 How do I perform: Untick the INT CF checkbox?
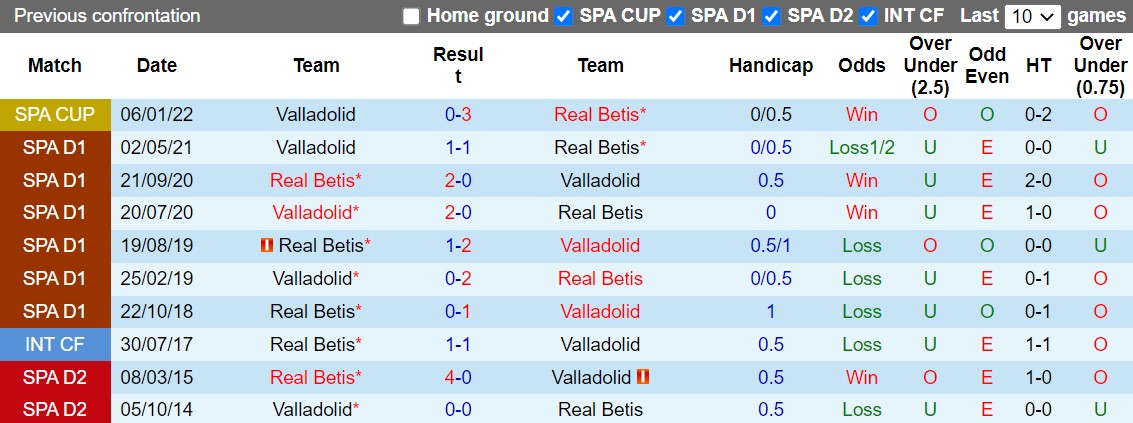tap(867, 16)
